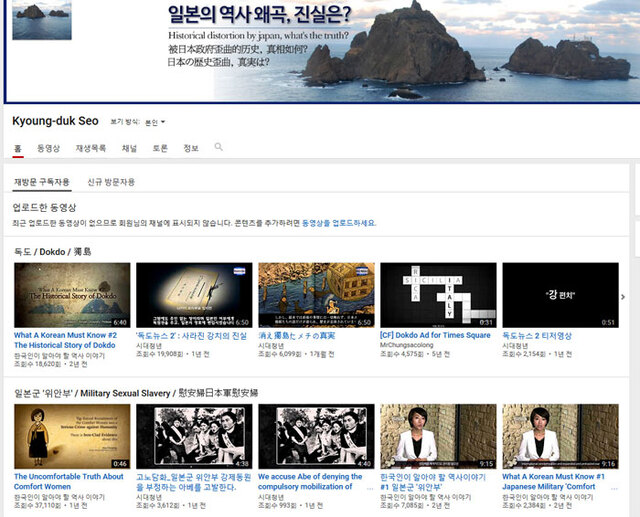Play the 9:15 news anchor thumbnail
Viewport: 640px width, 517px height.
click(438, 437)
